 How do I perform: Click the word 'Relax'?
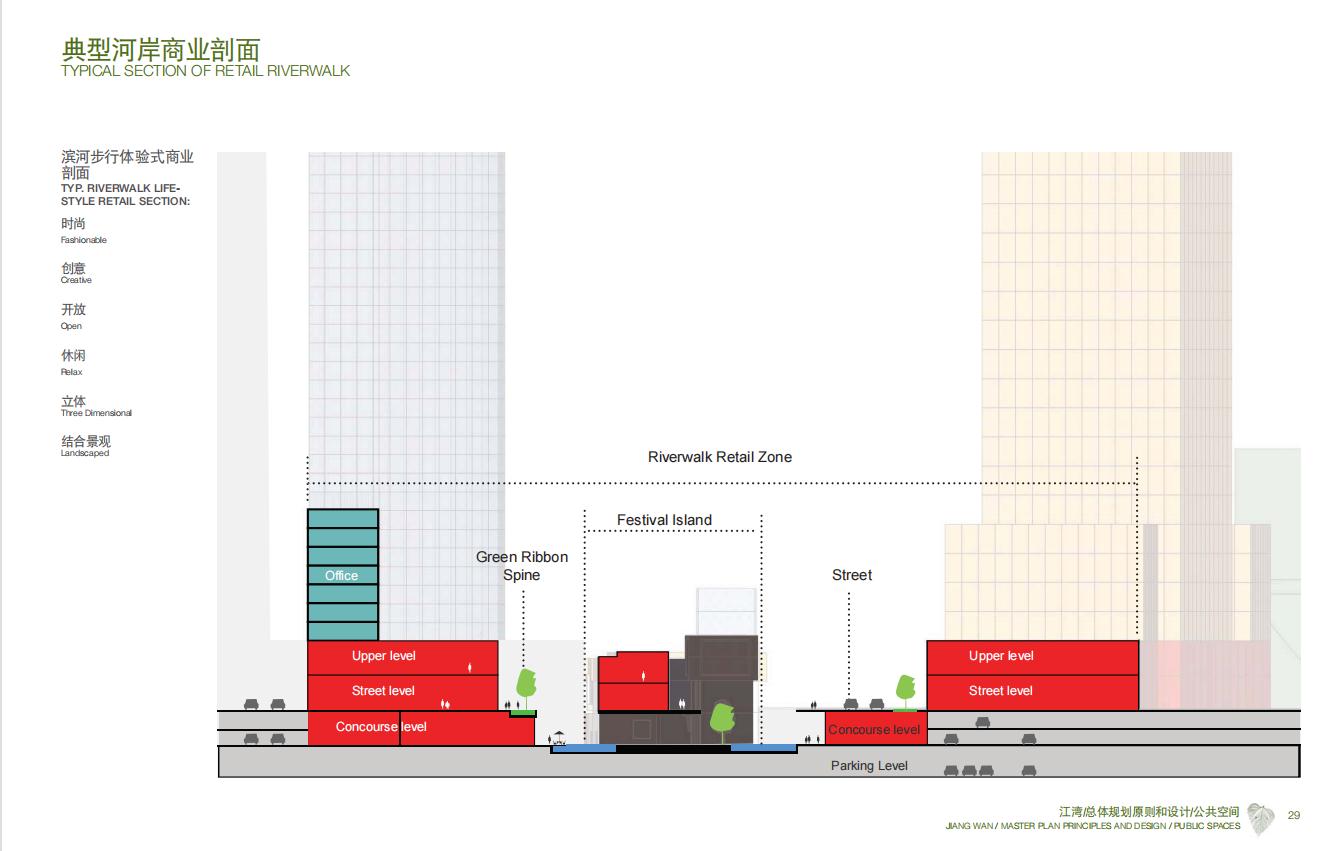(72, 372)
